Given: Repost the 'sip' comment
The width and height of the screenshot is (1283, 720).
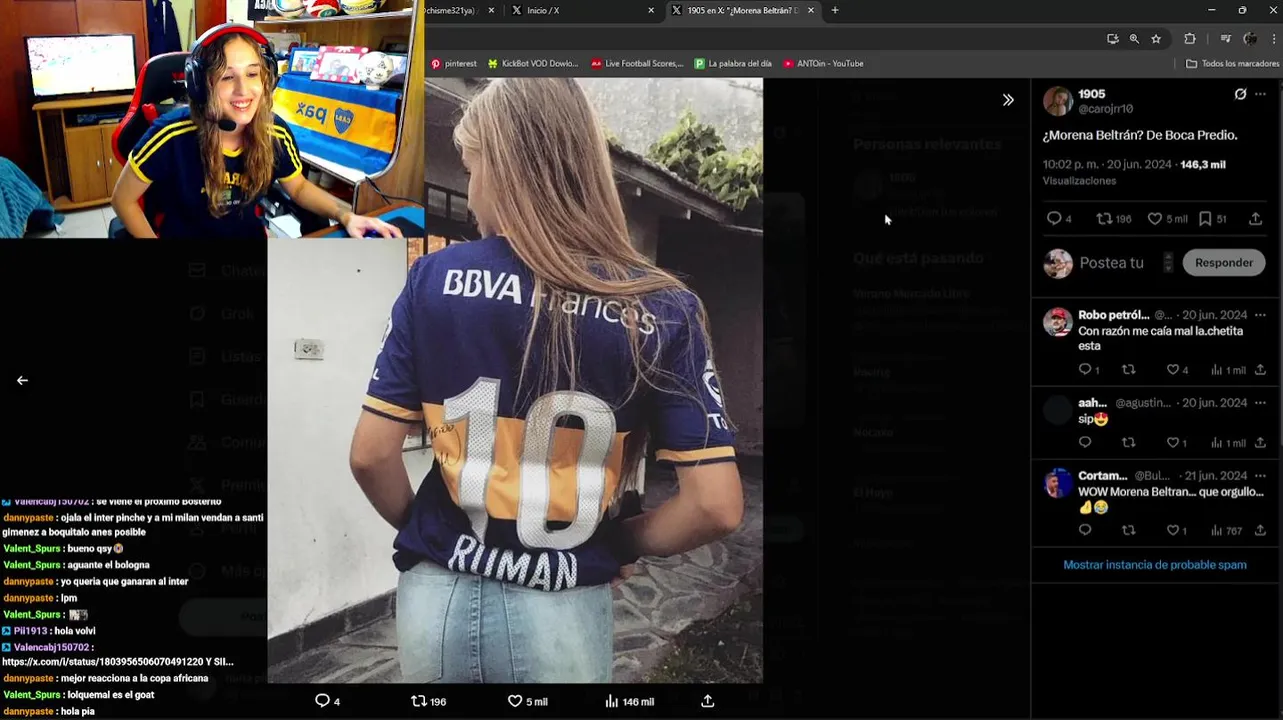Looking at the screenshot, I should [x=1129, y=443].
